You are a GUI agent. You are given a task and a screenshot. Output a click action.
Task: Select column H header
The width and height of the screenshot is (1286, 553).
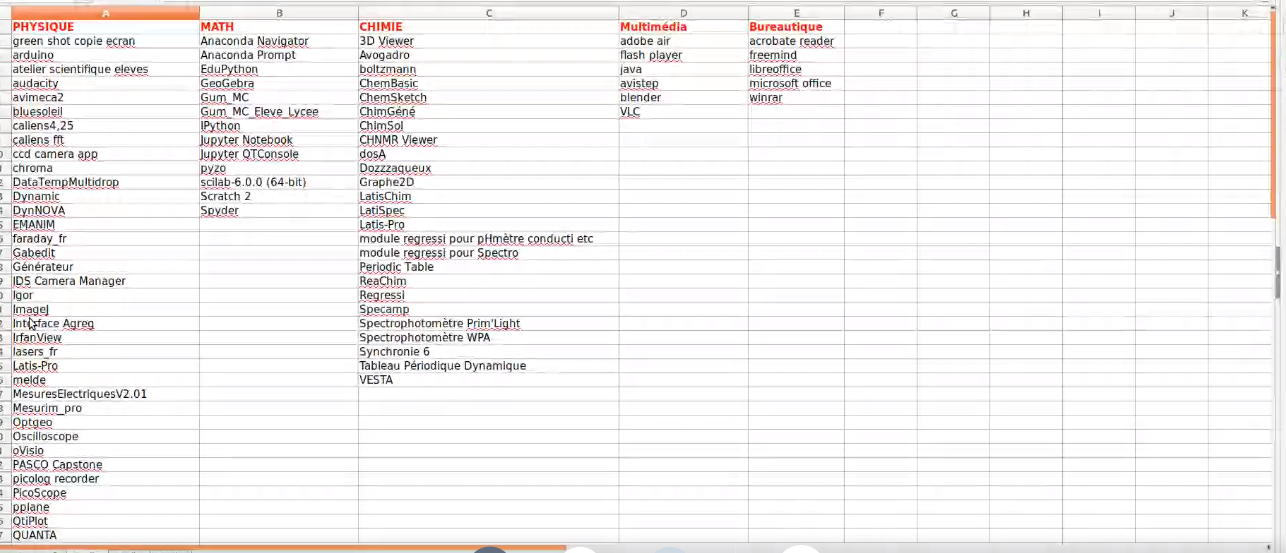pos(1026,13)
